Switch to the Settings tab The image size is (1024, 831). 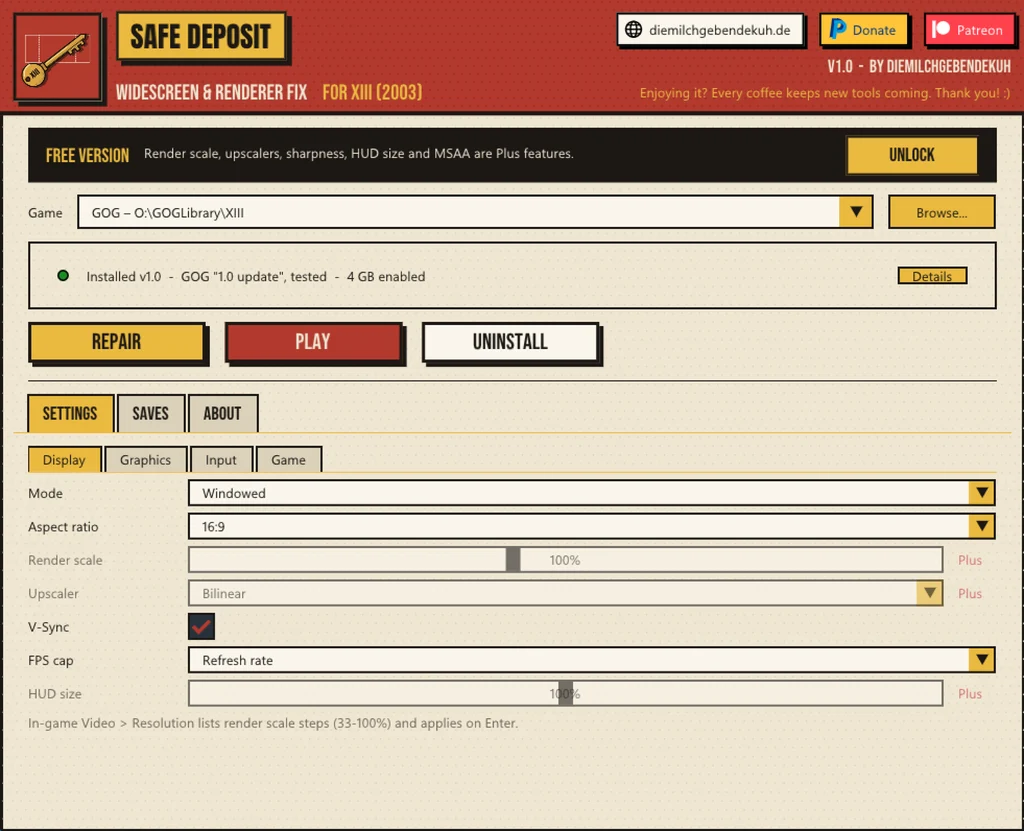70,414
